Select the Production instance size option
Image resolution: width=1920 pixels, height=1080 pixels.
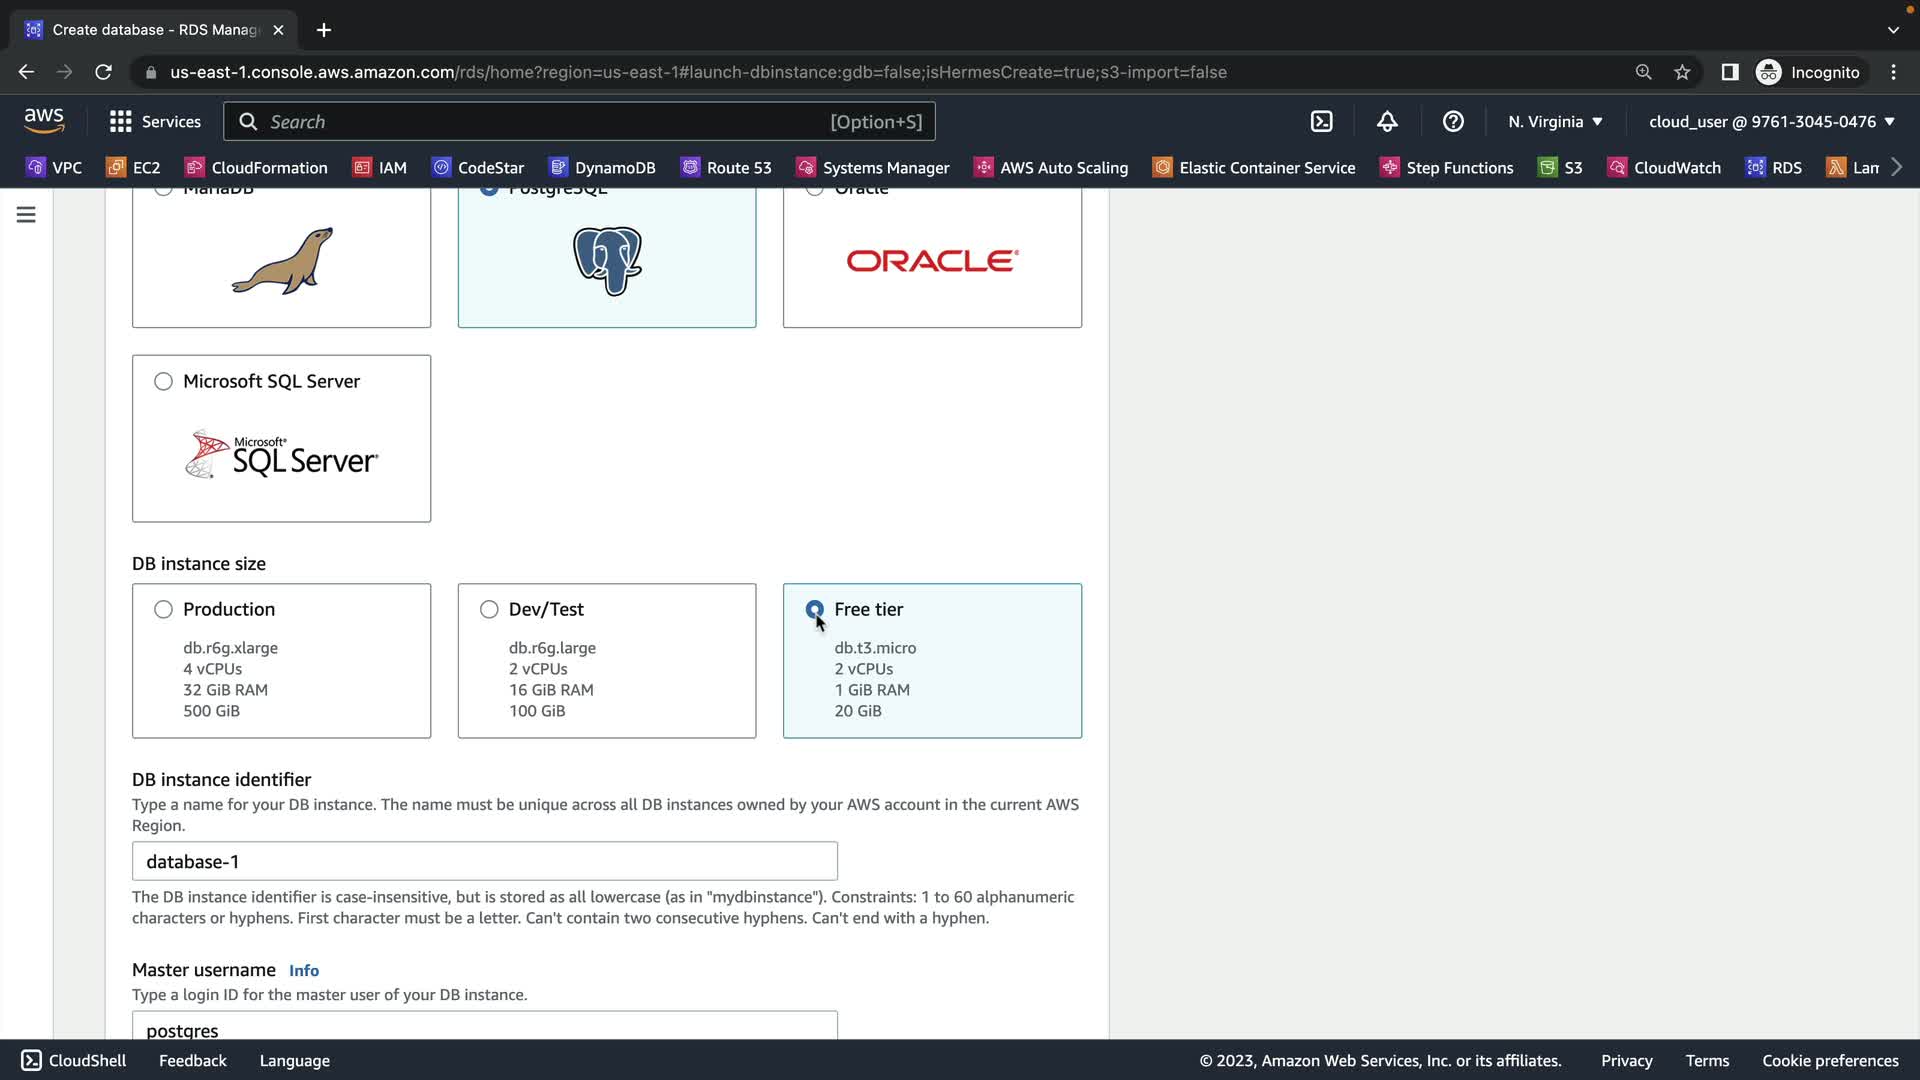tap(163, 609)
